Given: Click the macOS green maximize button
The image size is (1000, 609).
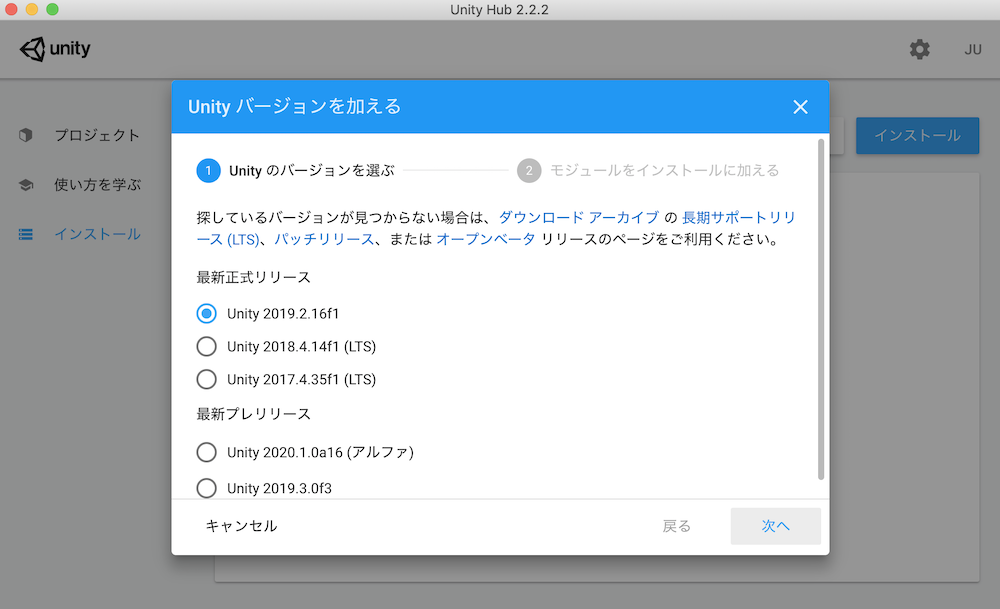Looking at the screenshot, I should (x=52, y=10).
